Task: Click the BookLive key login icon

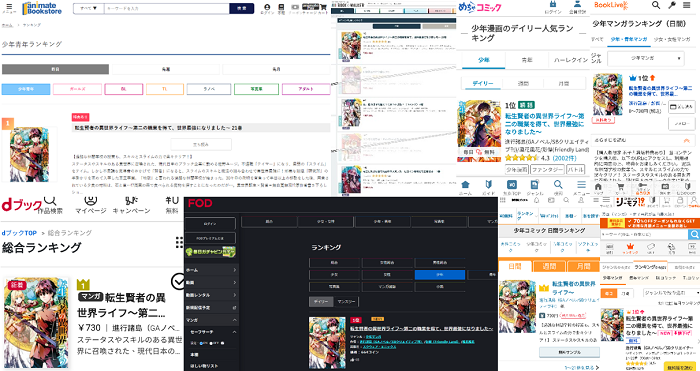Action: (x=671, y=5)
